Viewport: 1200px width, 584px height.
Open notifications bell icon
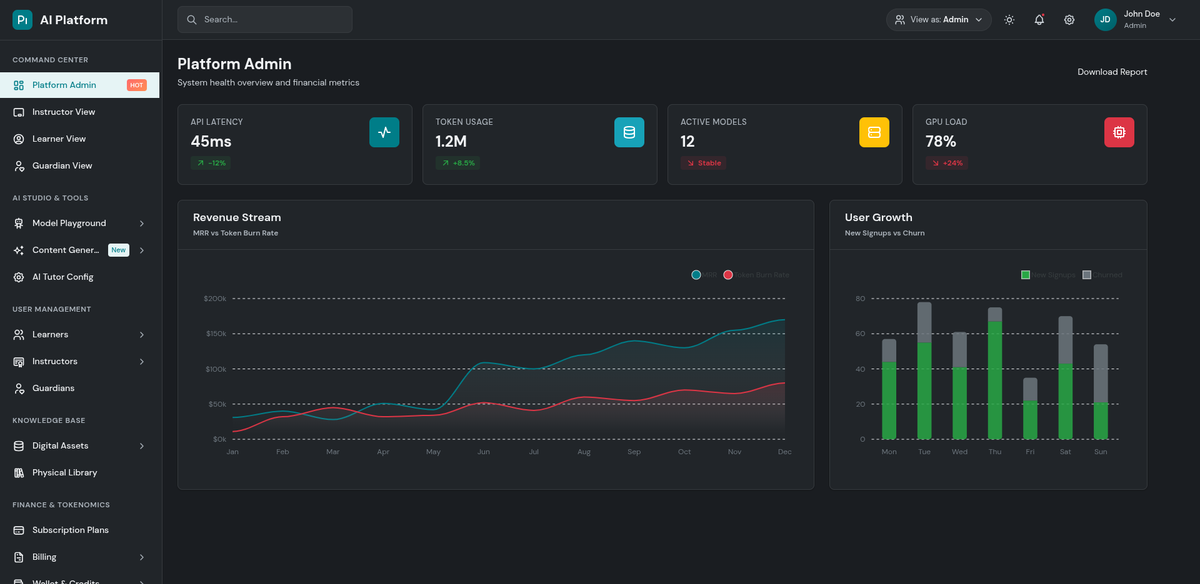pyautogui.click(x=1038, y=19)
